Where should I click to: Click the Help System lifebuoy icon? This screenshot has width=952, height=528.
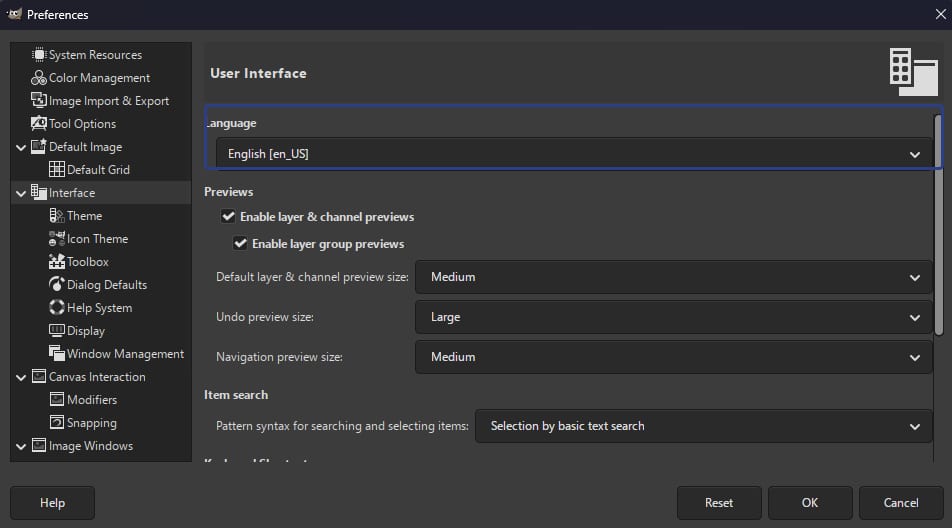57,307
